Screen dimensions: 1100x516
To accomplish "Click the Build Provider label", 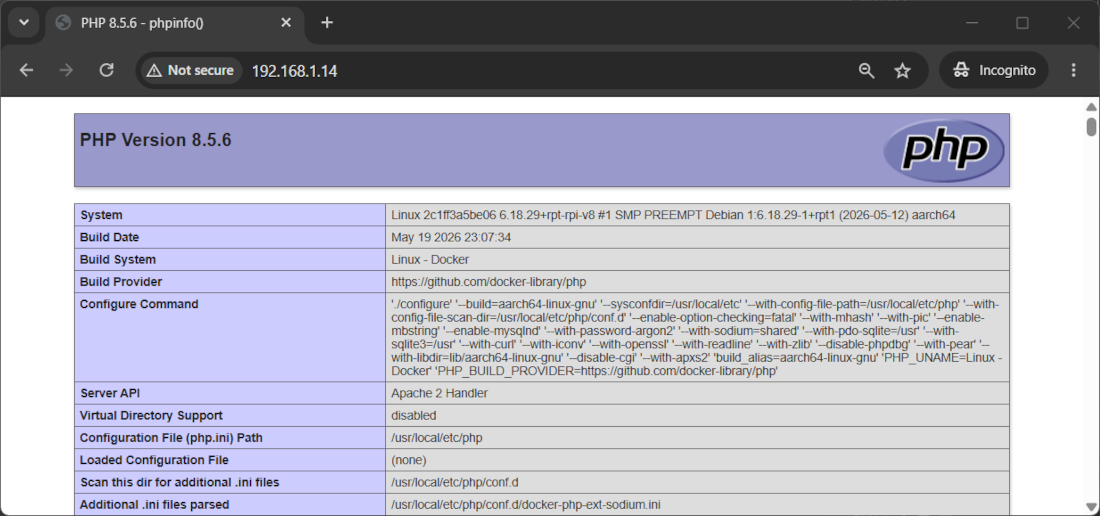I will pos(121,282).
